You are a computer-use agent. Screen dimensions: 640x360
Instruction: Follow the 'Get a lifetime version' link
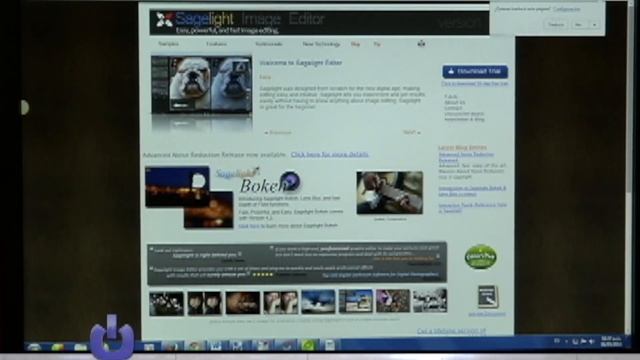coord(451,331)
